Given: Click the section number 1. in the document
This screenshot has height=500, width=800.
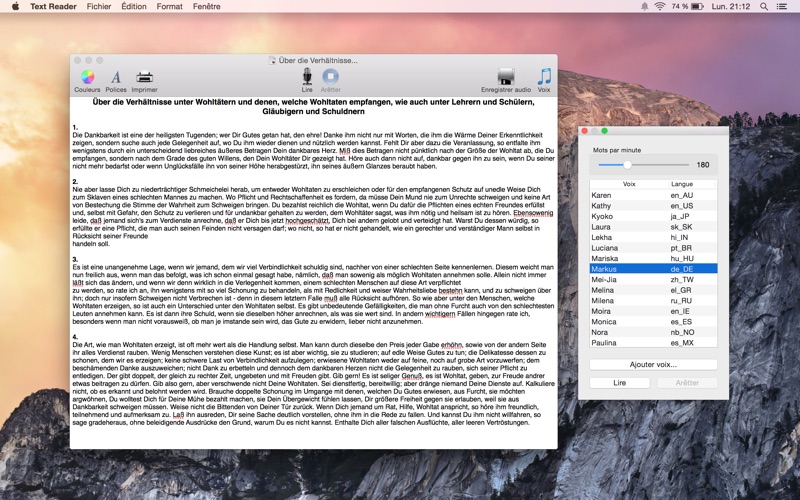Looking at the screenshot, I should point(75,128).
